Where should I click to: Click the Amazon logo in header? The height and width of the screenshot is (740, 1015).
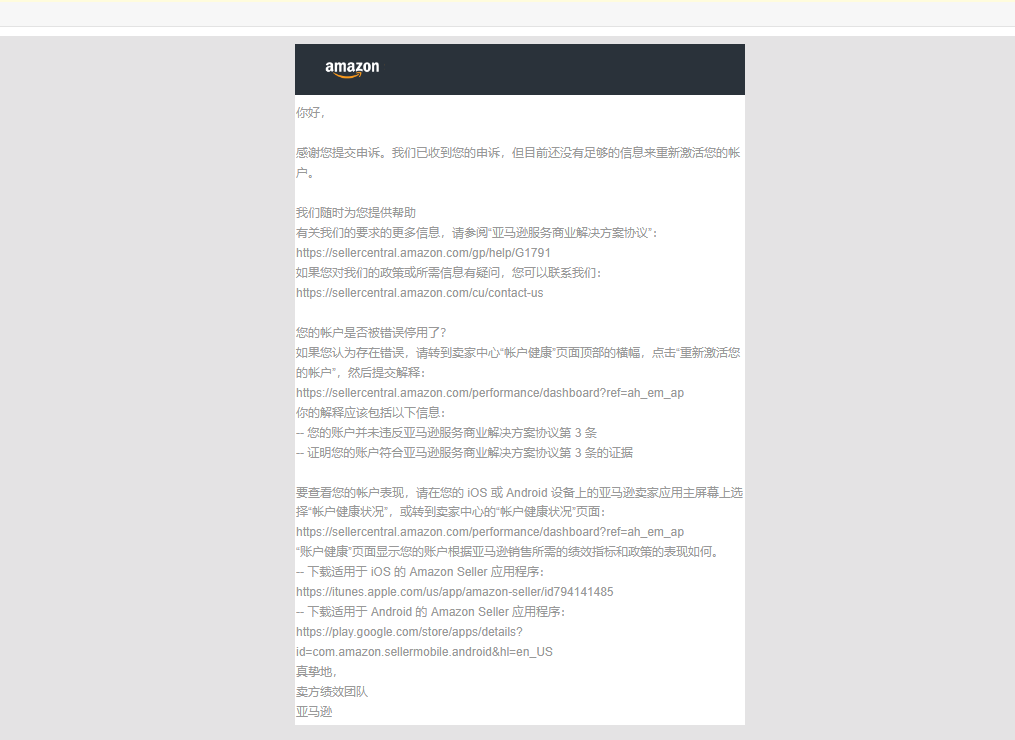tap(352, 69)
